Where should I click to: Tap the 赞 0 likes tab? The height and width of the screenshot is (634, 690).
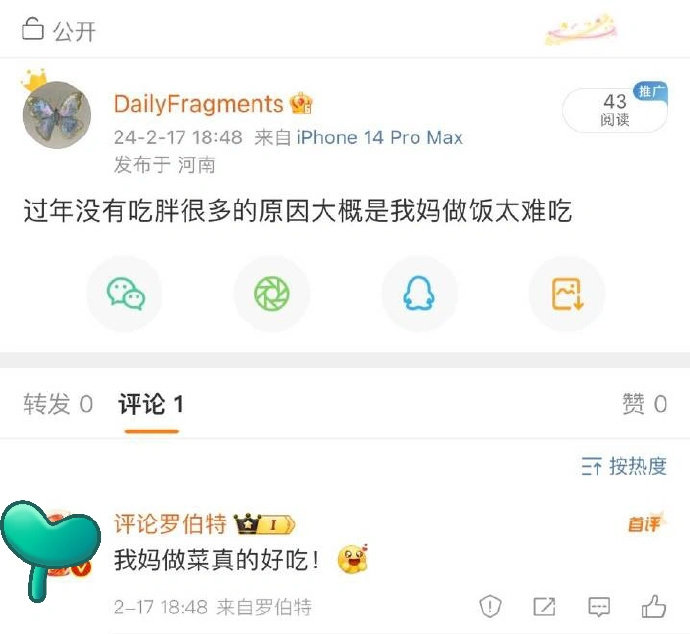[645, 403]
